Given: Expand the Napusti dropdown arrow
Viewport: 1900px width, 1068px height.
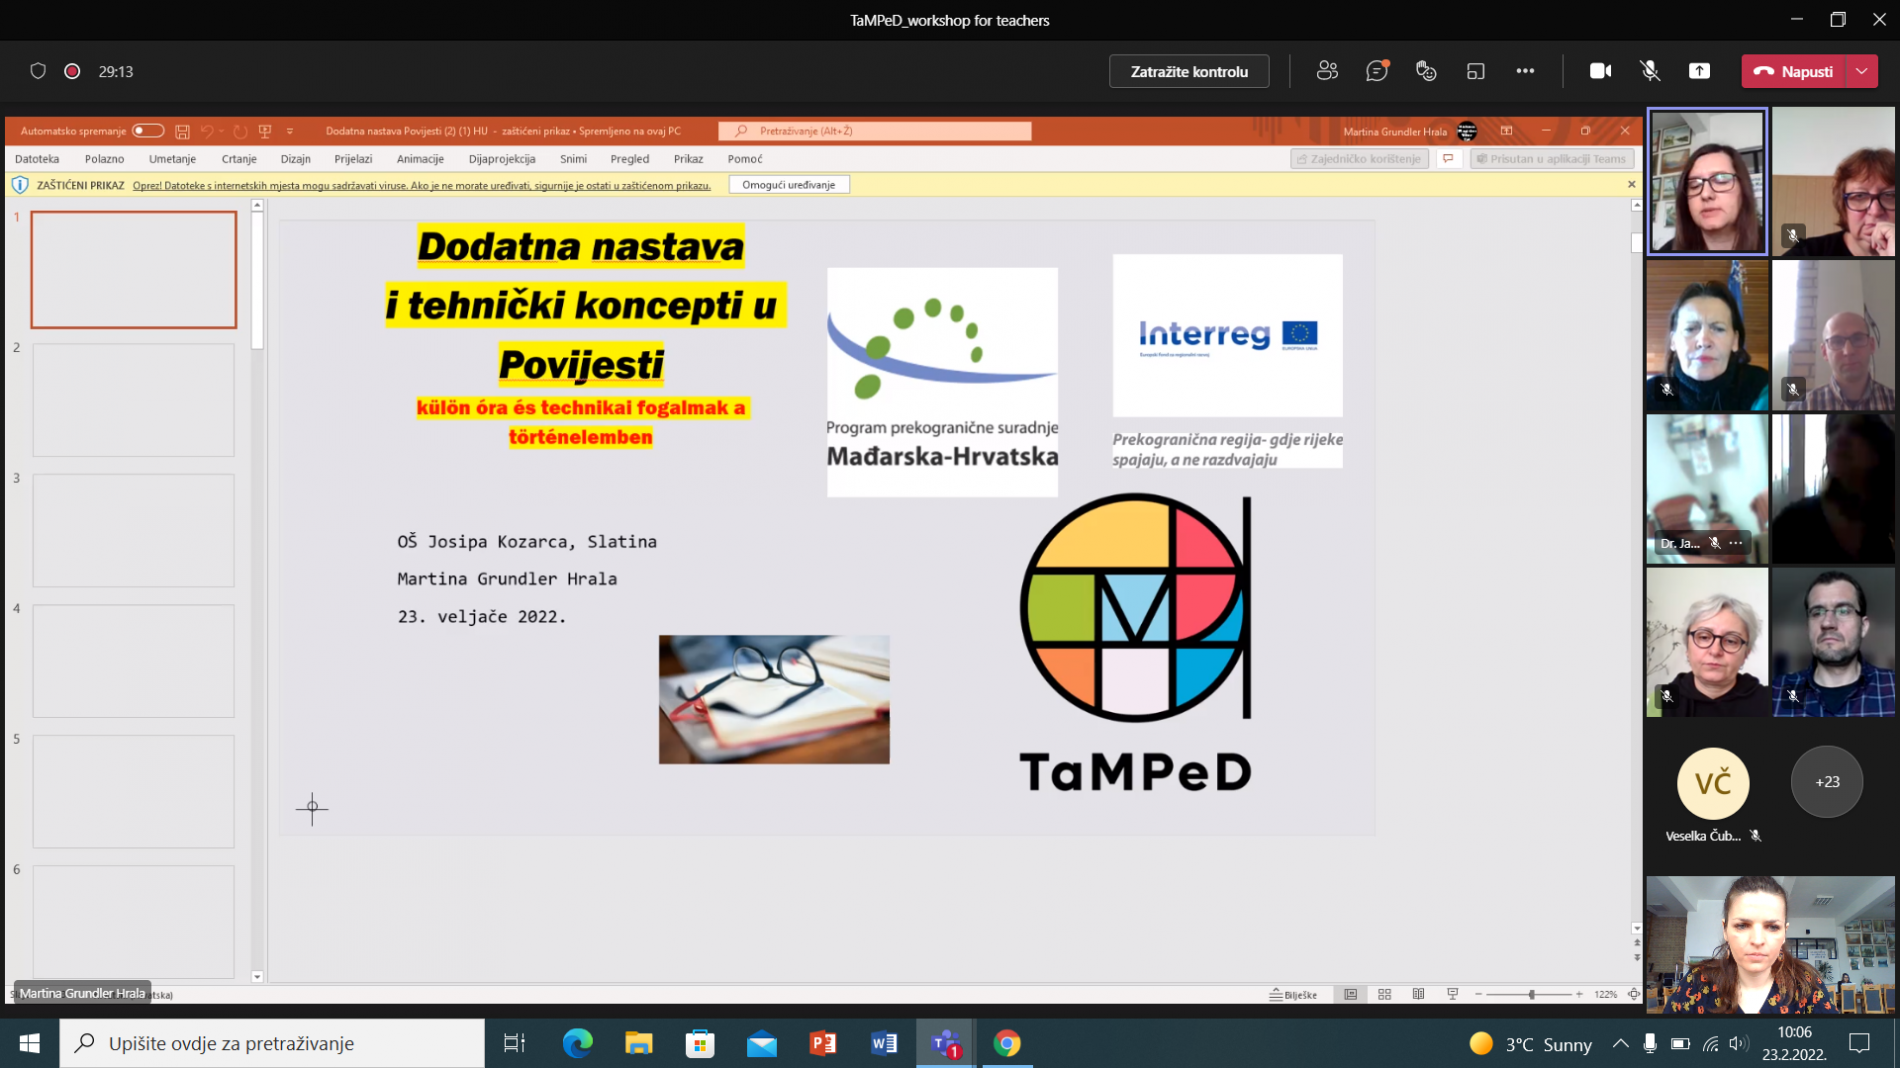Looking at the screenshot, I should coord(1862,71).
